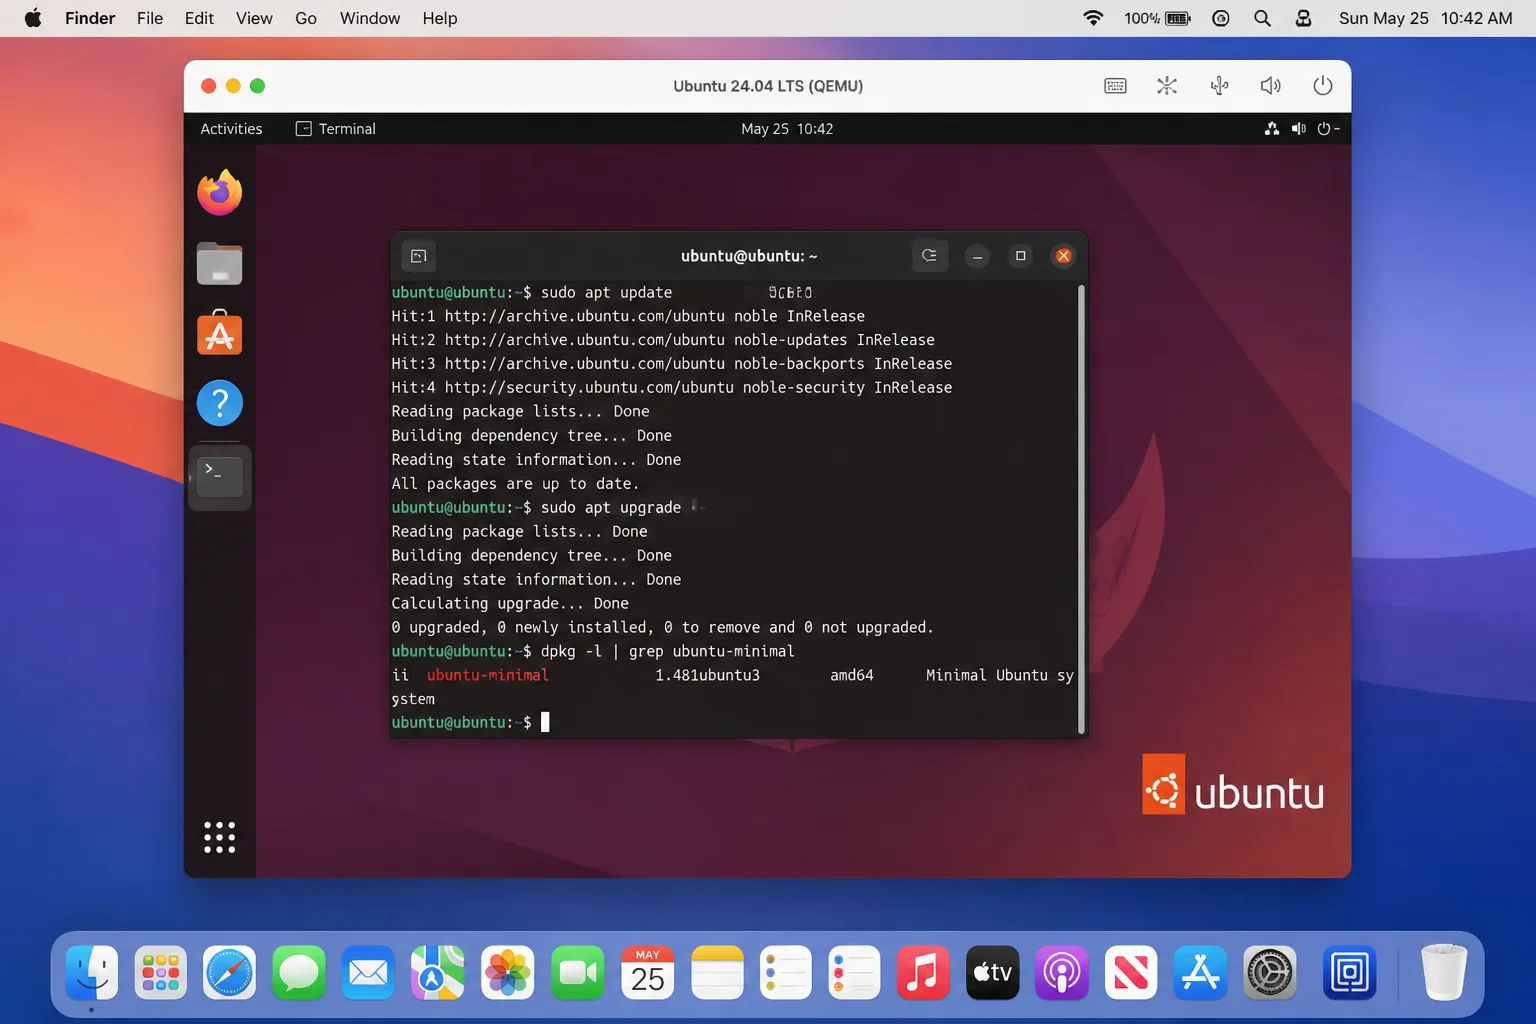Open the Go menu
The width and height of the screenshot is (1536, 1024).
[x=306, y=18]
